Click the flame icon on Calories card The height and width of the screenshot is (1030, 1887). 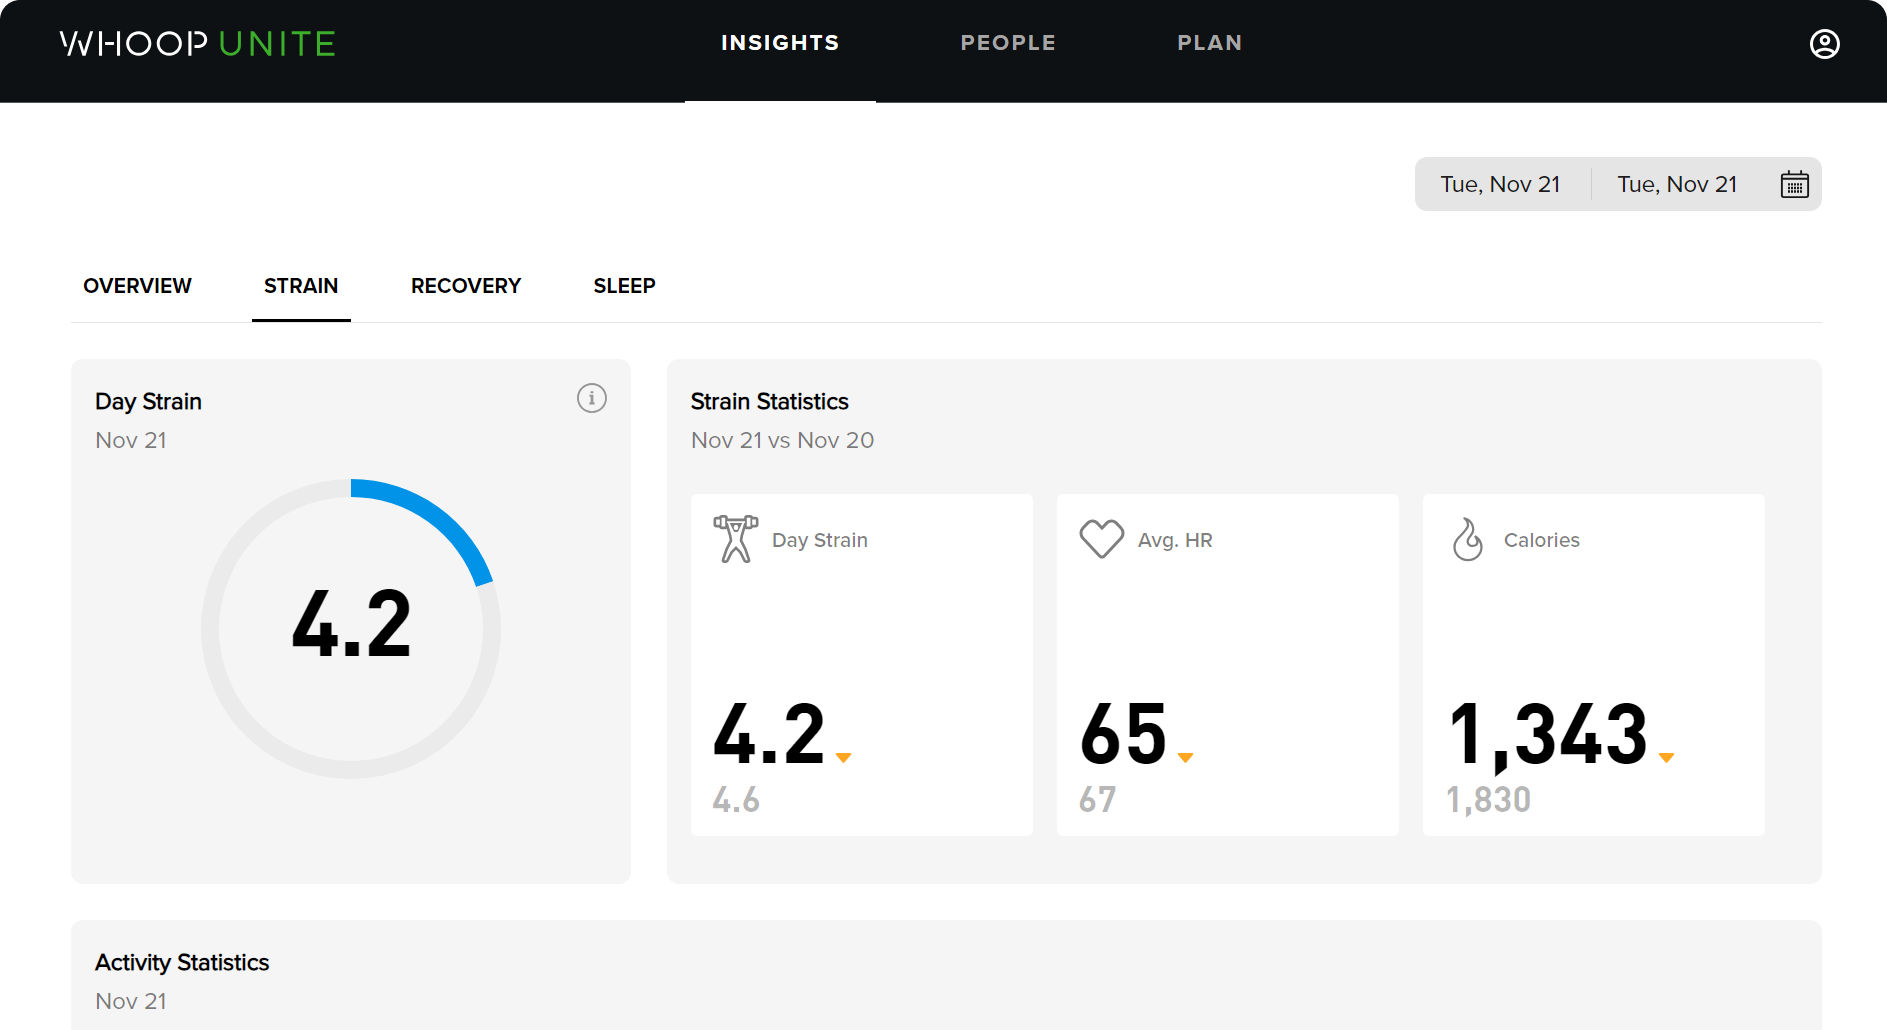[1467, 539]
